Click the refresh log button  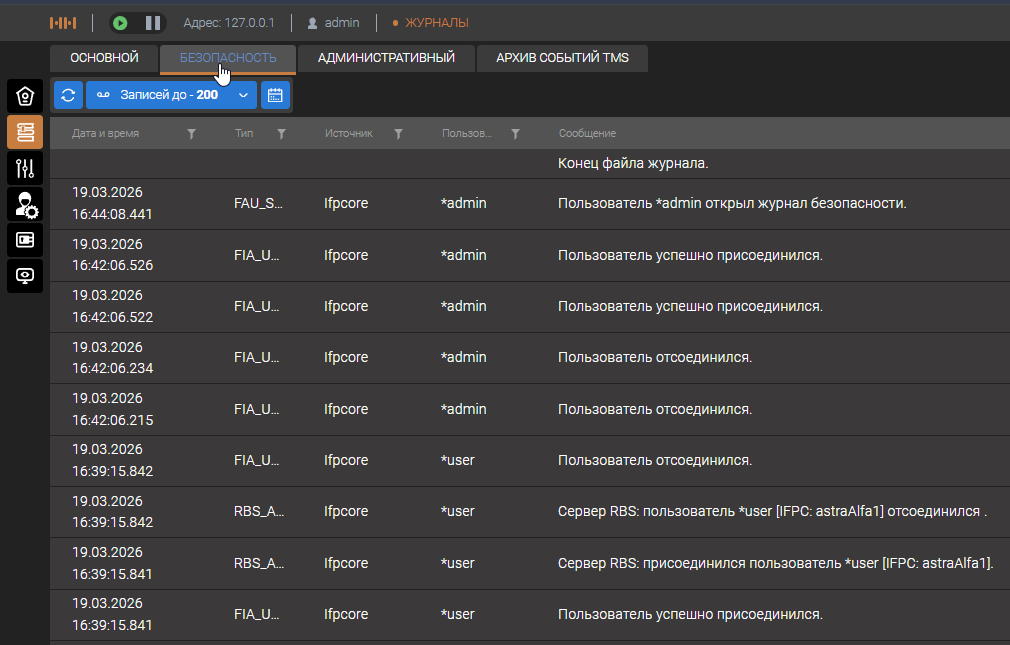(x=68, y=95)
